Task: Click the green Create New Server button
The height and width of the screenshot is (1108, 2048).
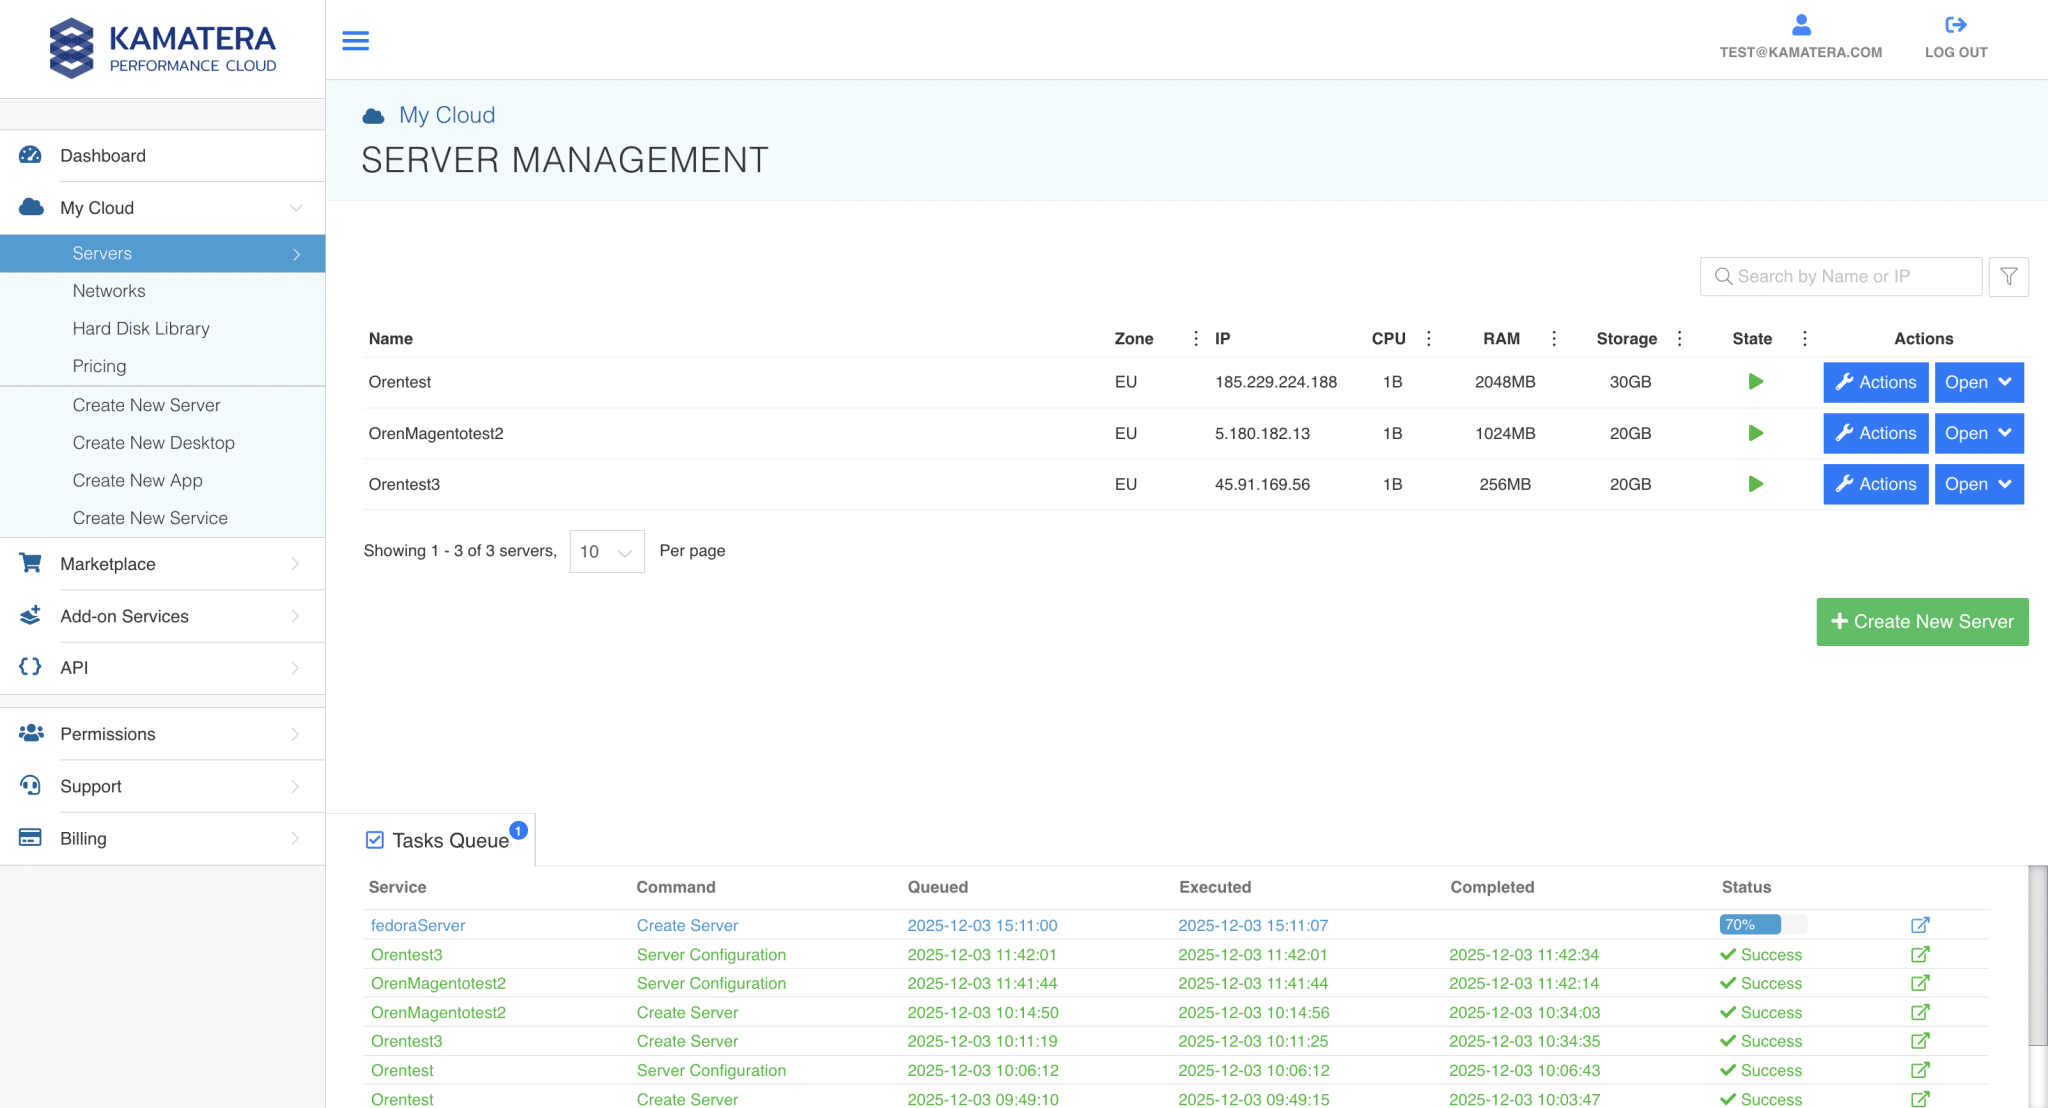Action: (1922, 622)
